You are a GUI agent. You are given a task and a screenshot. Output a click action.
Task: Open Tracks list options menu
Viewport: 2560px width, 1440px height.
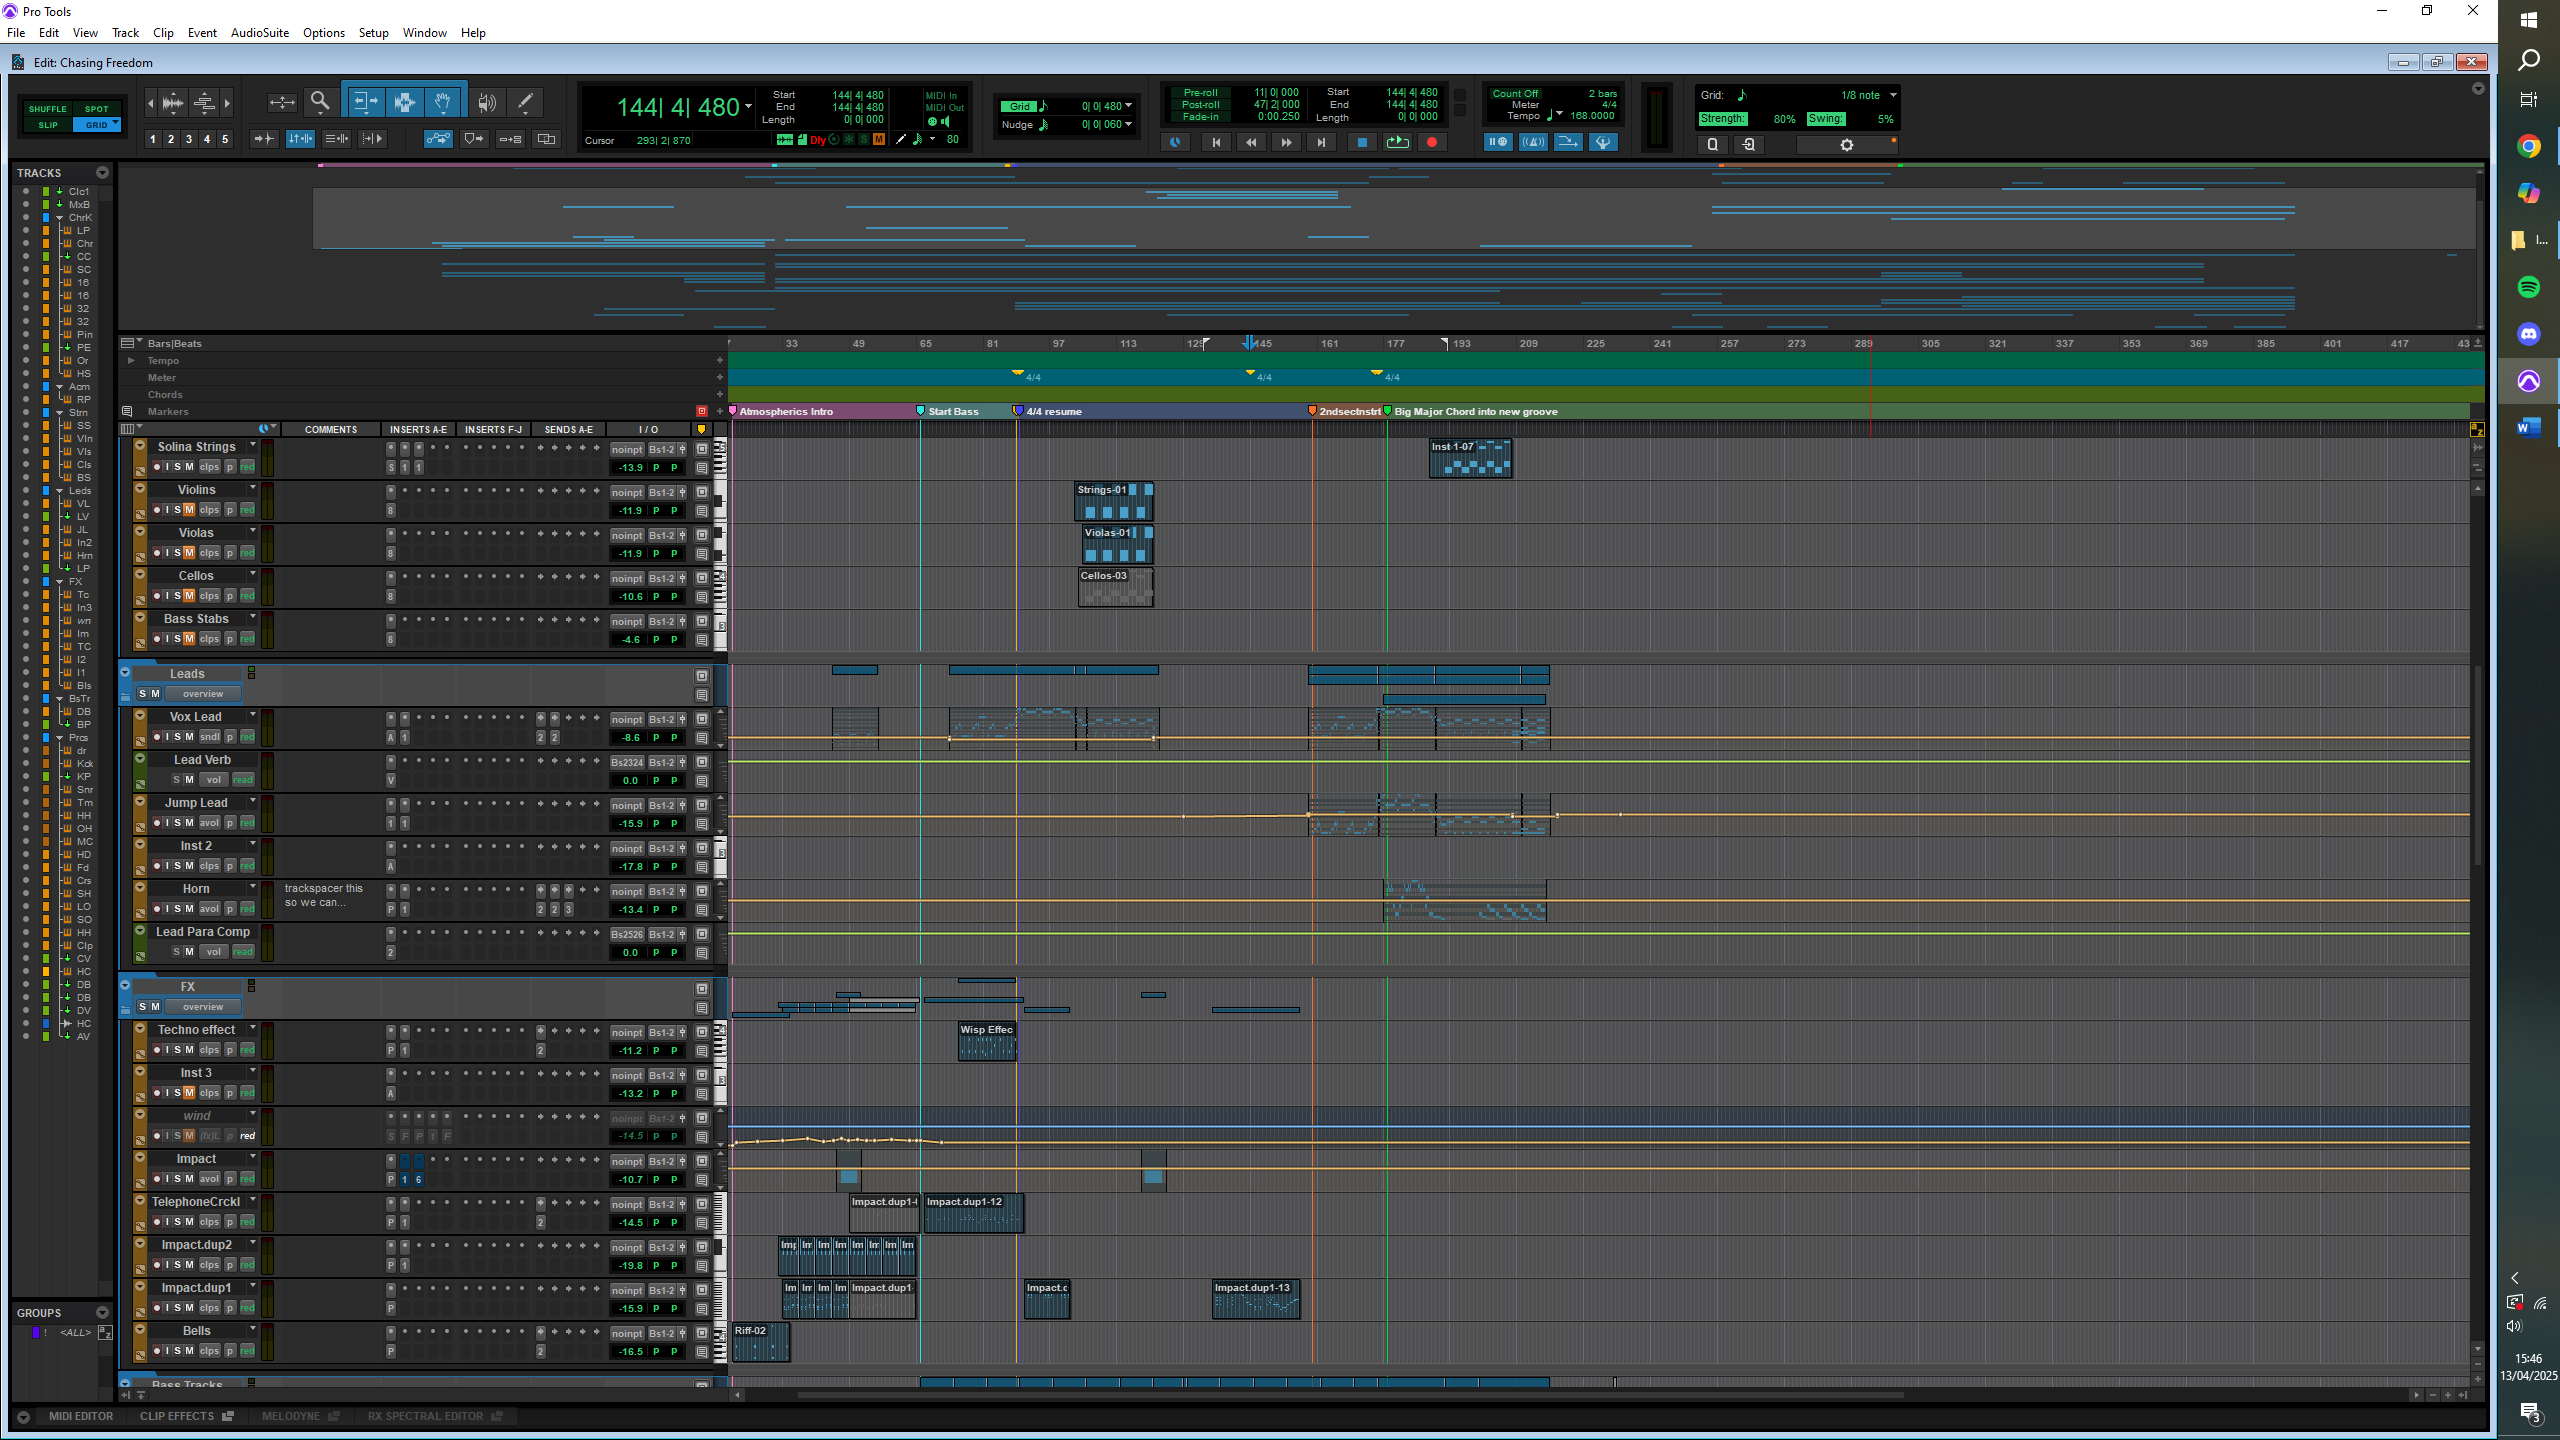(x=102, y=173)
